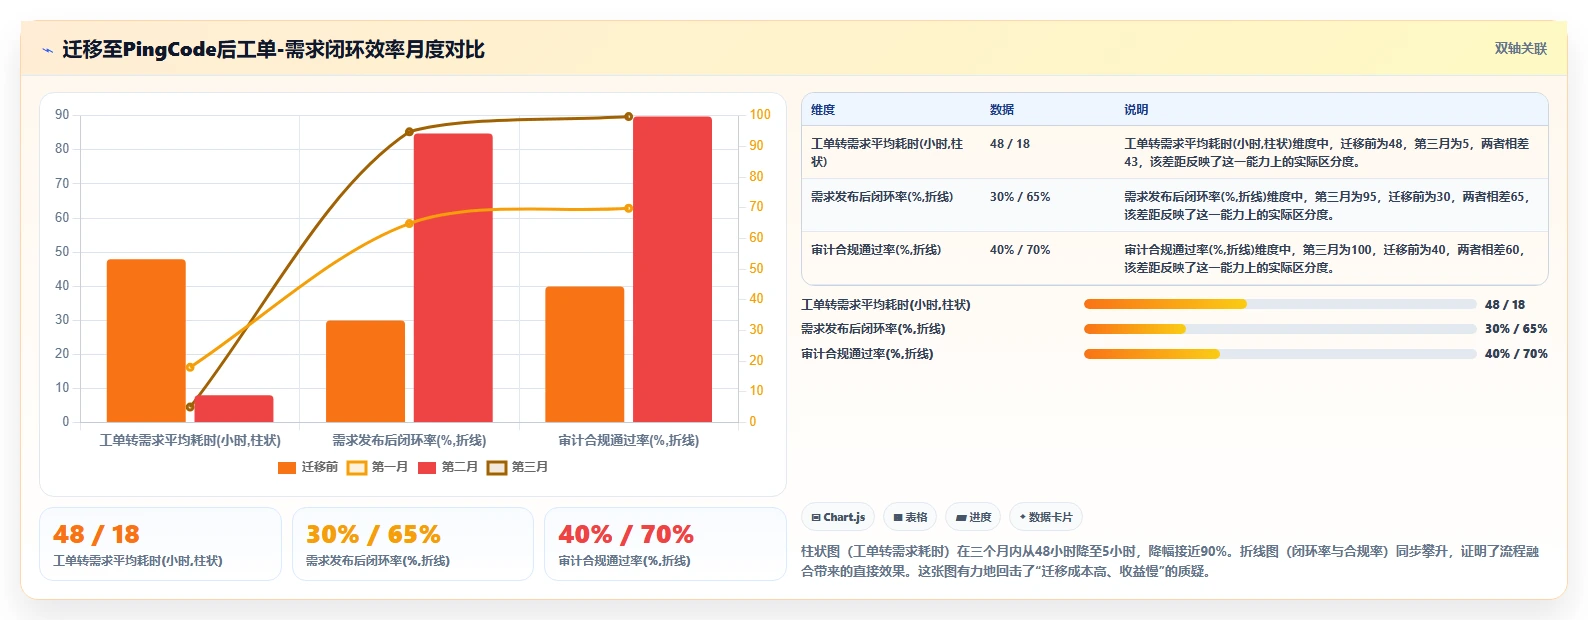Click the summary paragraph starting with 柱状图

click(1170, 561)
